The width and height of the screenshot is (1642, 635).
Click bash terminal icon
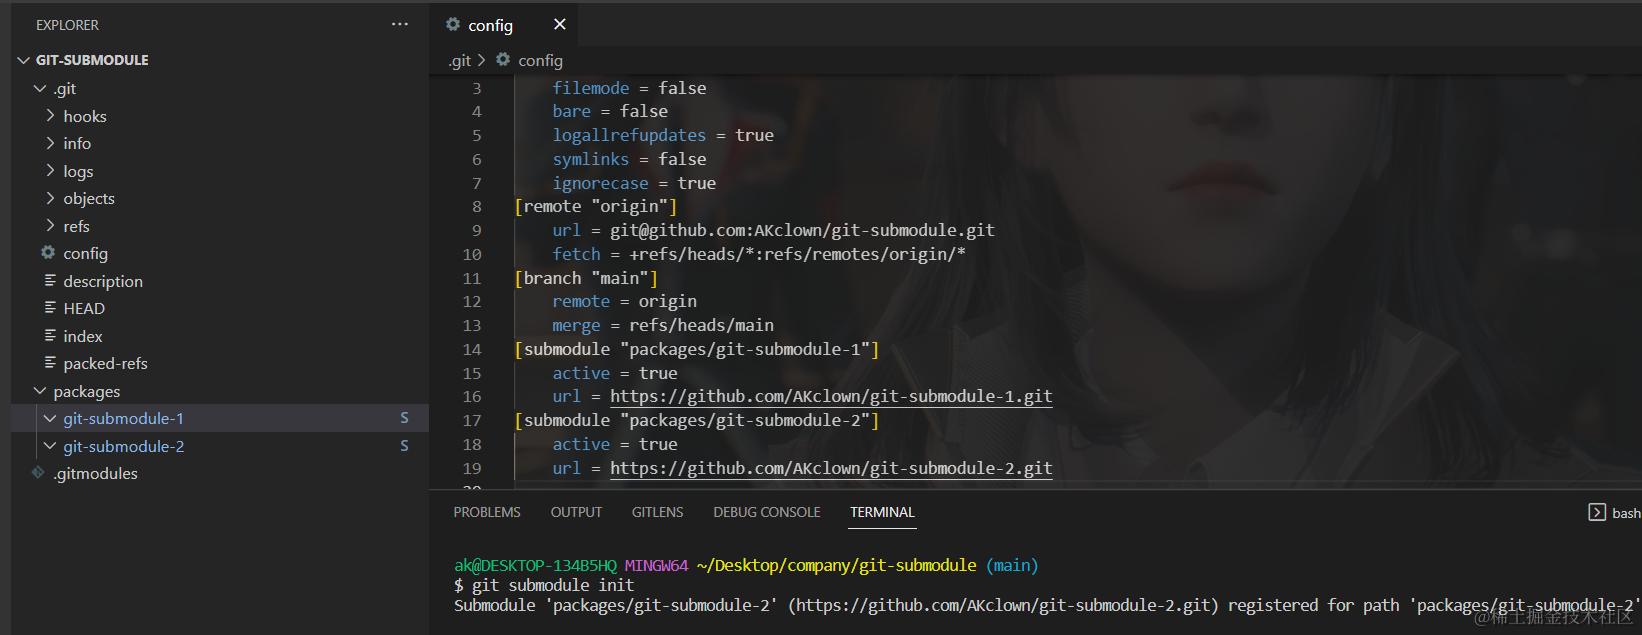[1596, 512]
